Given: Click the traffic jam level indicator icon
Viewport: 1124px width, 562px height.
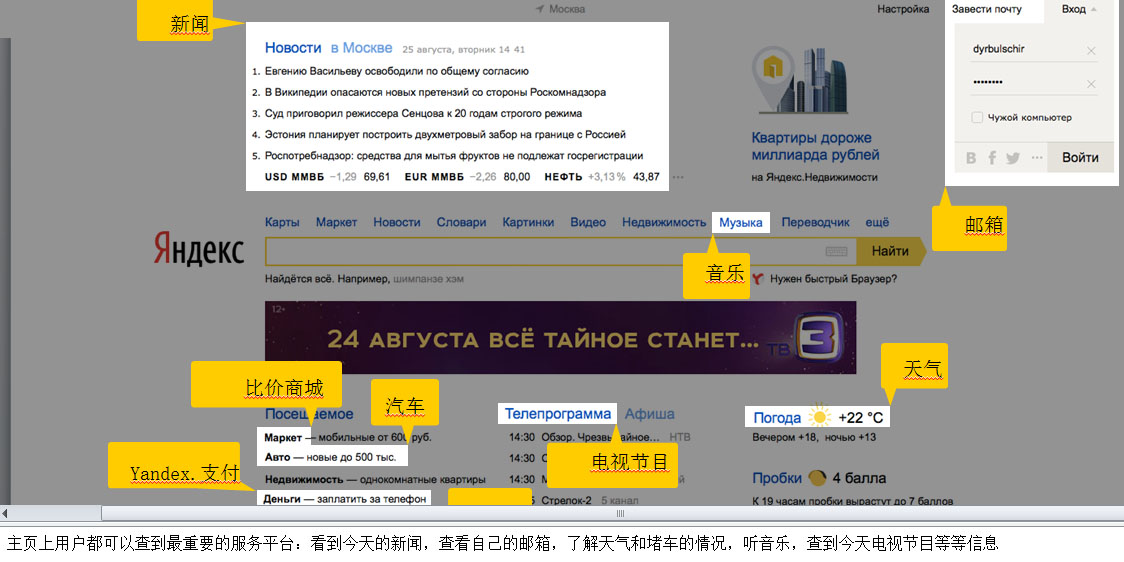Looking at the screenshot, I should pos(816,478).
